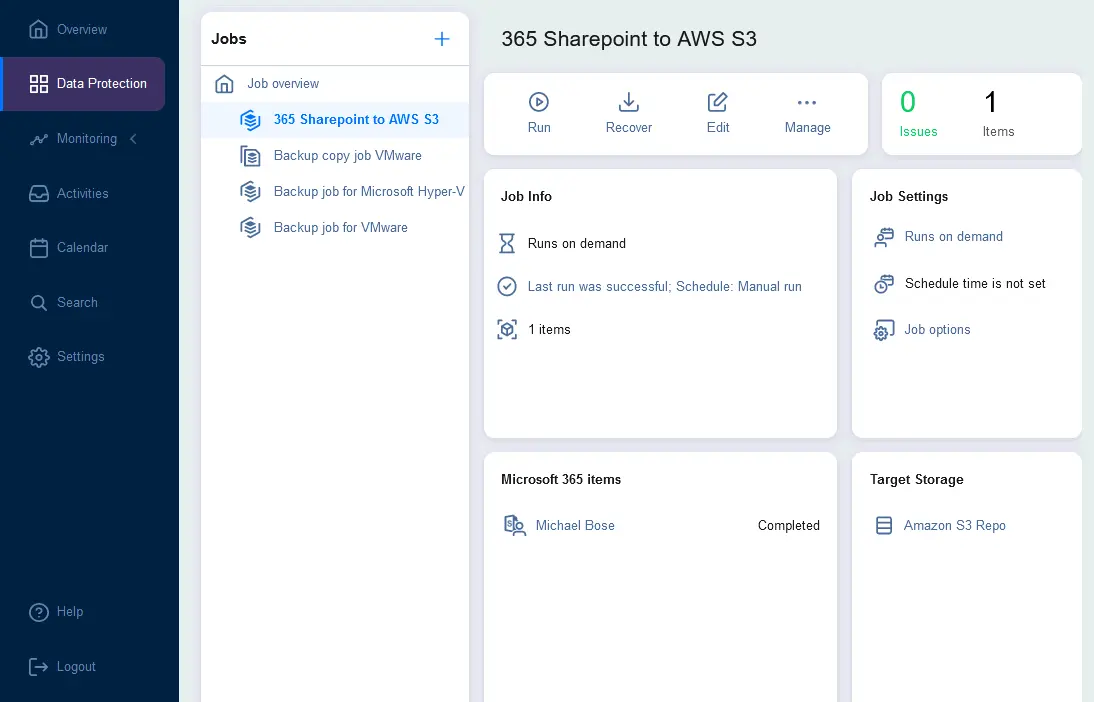Open the Overview menu item
The width and height of the screenshot is (1094, 702).
[82, 29]
